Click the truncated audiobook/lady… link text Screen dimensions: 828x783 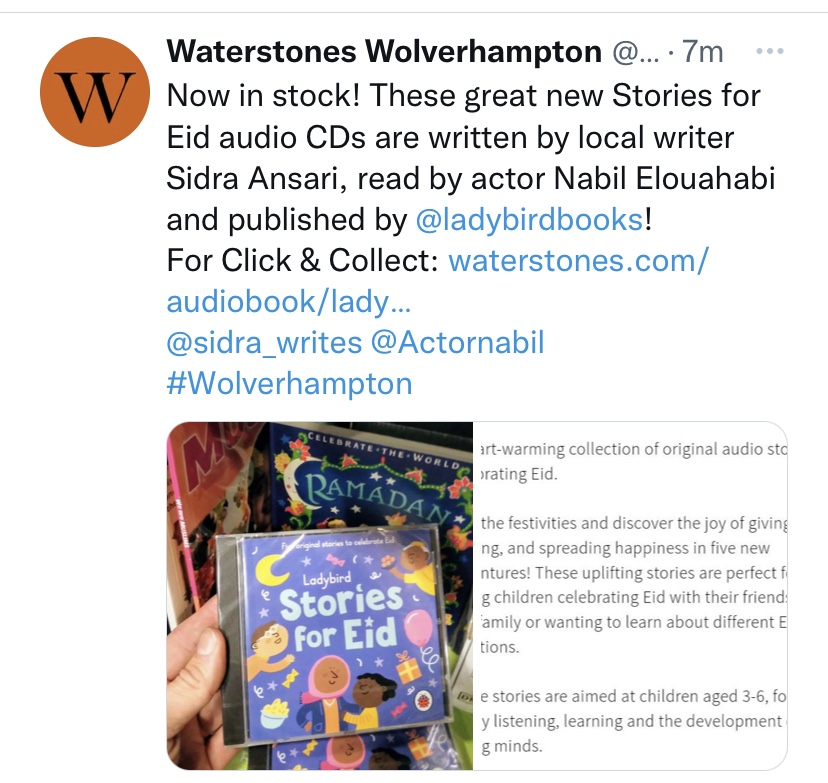click(x=288, y=302)
